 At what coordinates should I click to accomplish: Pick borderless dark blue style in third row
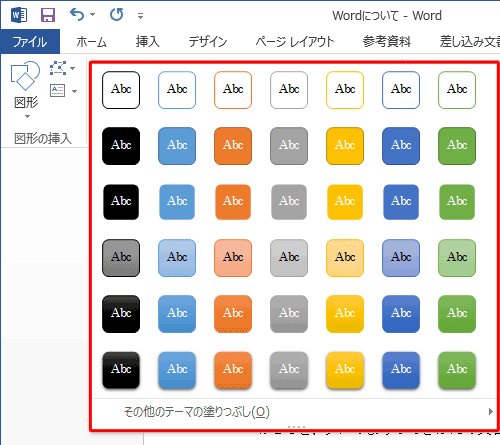(x=401, y=202)
